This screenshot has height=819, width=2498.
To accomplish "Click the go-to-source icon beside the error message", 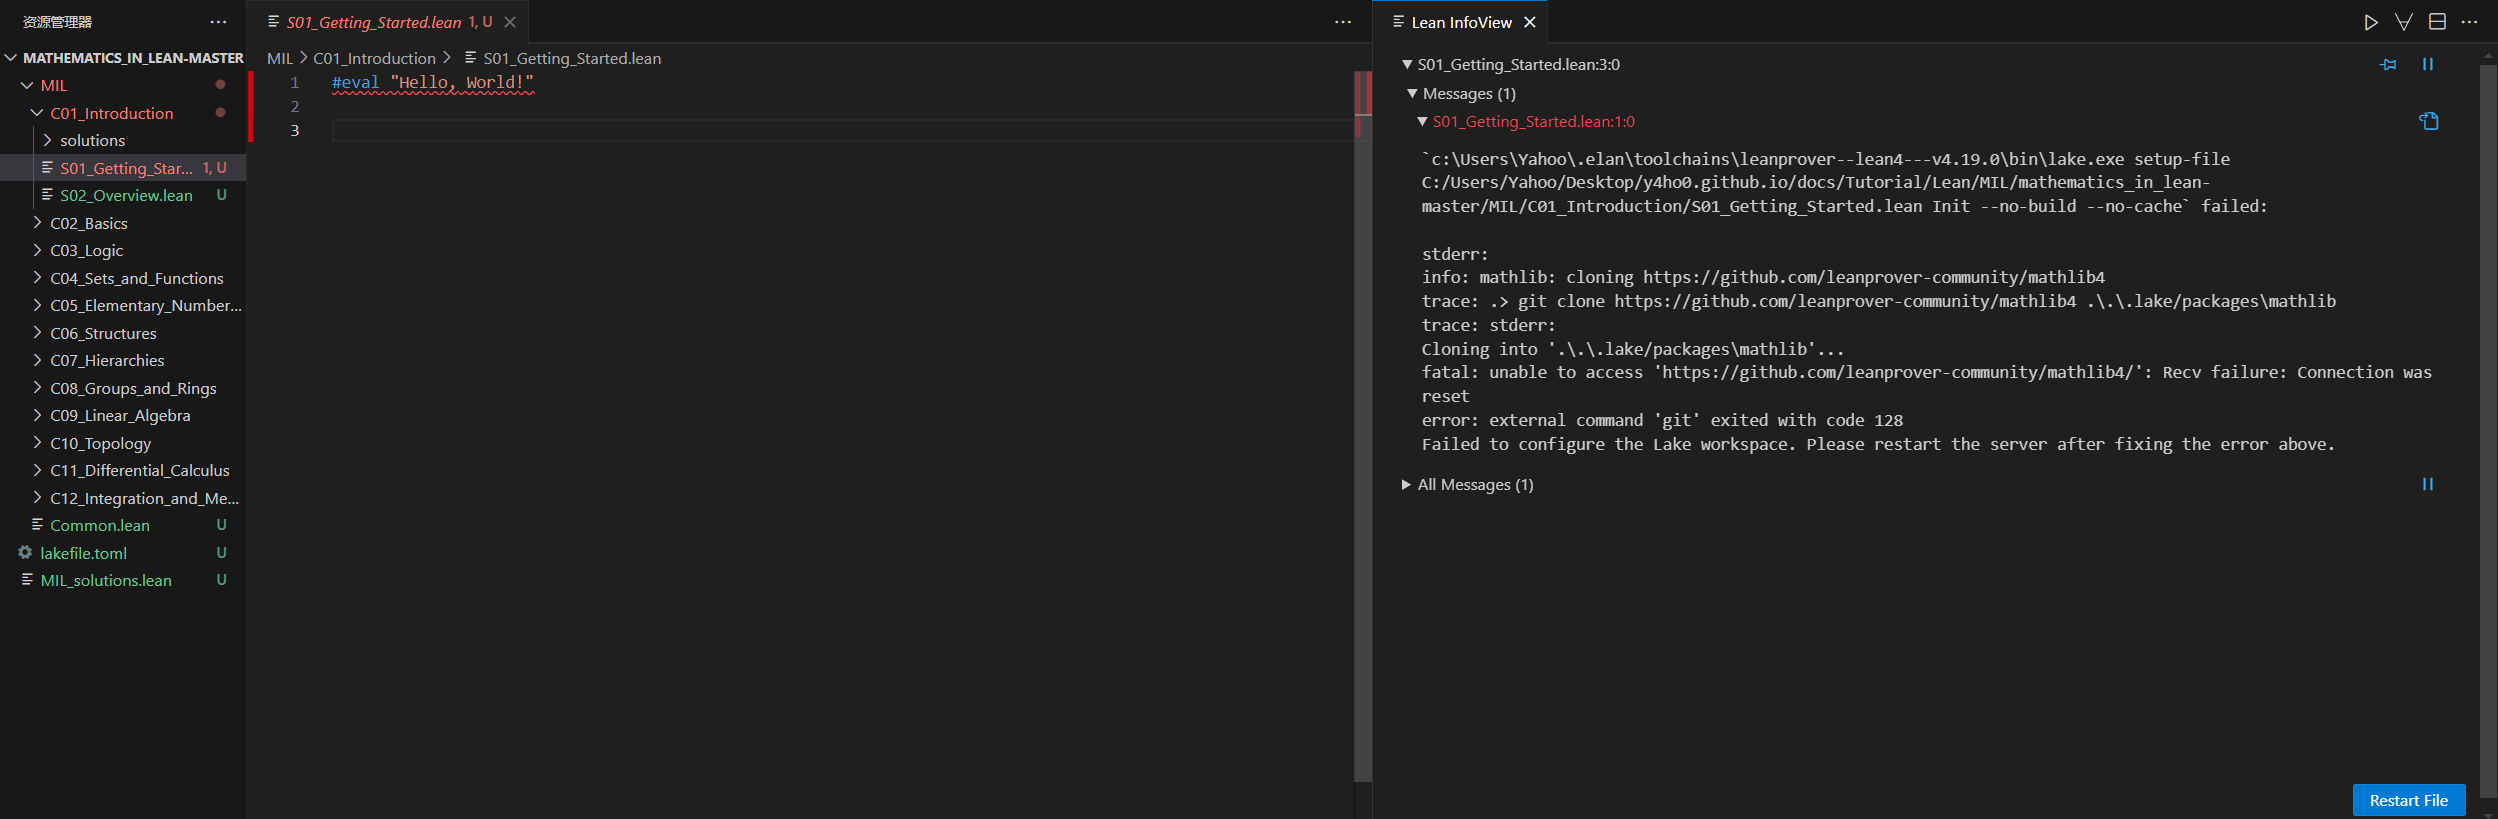I will point(2428,121).
